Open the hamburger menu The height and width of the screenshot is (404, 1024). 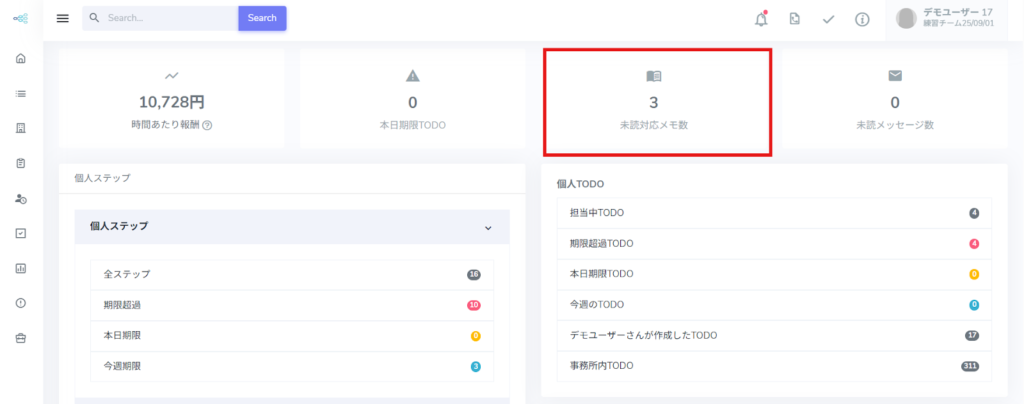(63, 18)
